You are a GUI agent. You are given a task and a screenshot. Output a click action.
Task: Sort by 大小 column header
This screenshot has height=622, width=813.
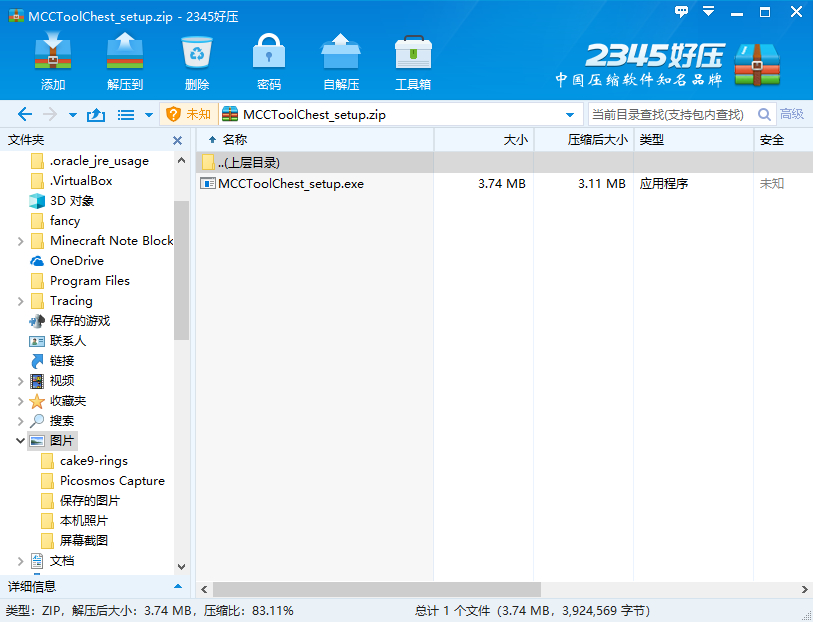[x=484, y=139]
